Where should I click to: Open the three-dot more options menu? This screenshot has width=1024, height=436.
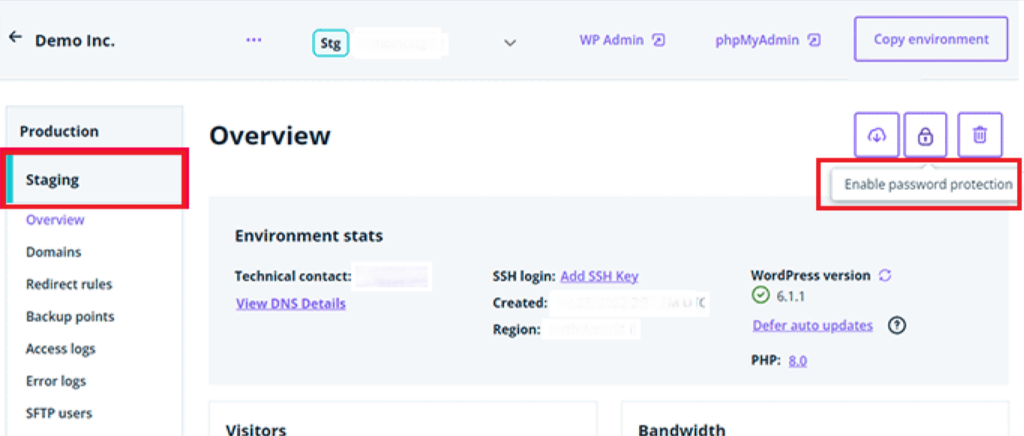pos(254,40)
